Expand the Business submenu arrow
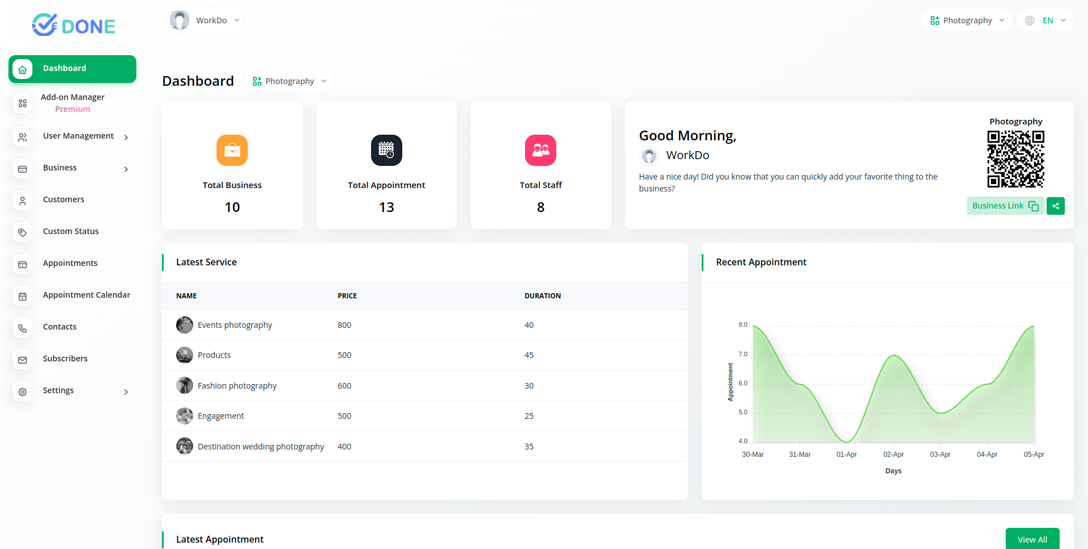 [126, 169]
